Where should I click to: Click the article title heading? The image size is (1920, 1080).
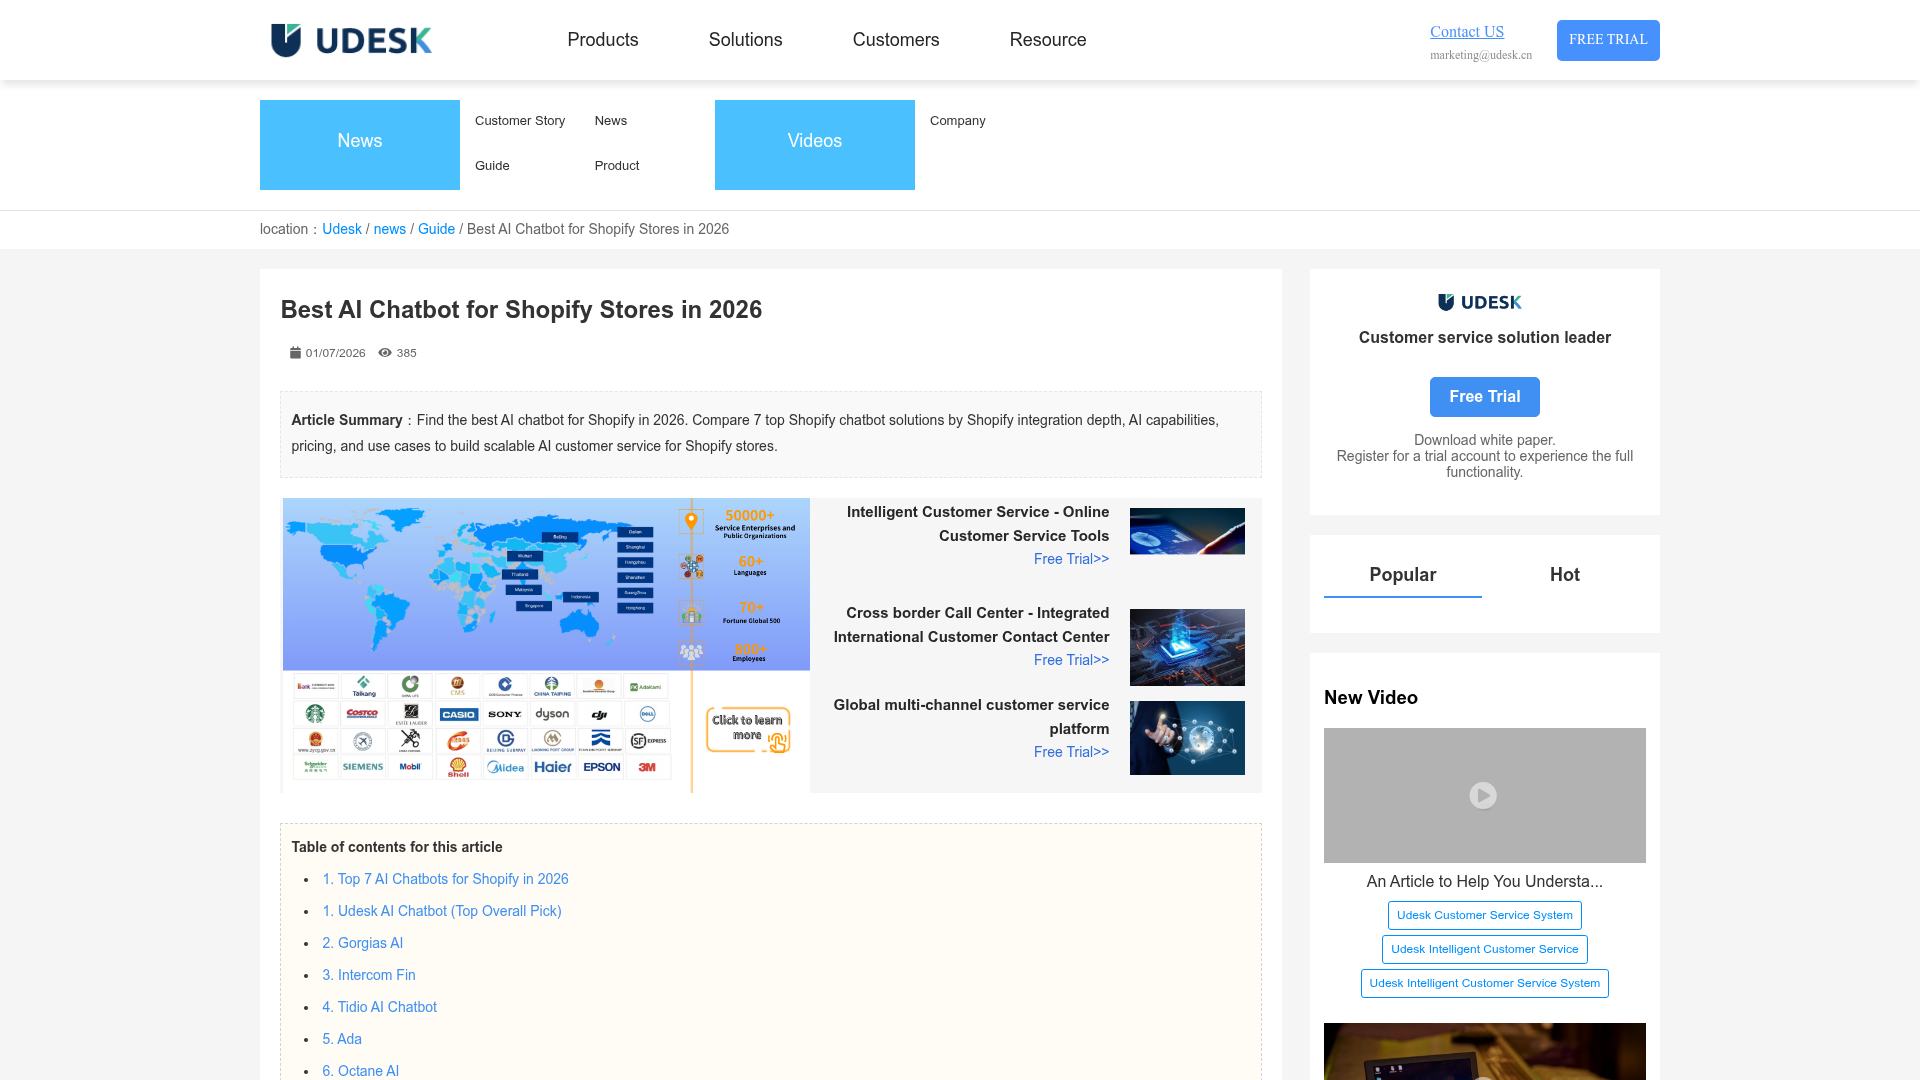coord(521,310)
